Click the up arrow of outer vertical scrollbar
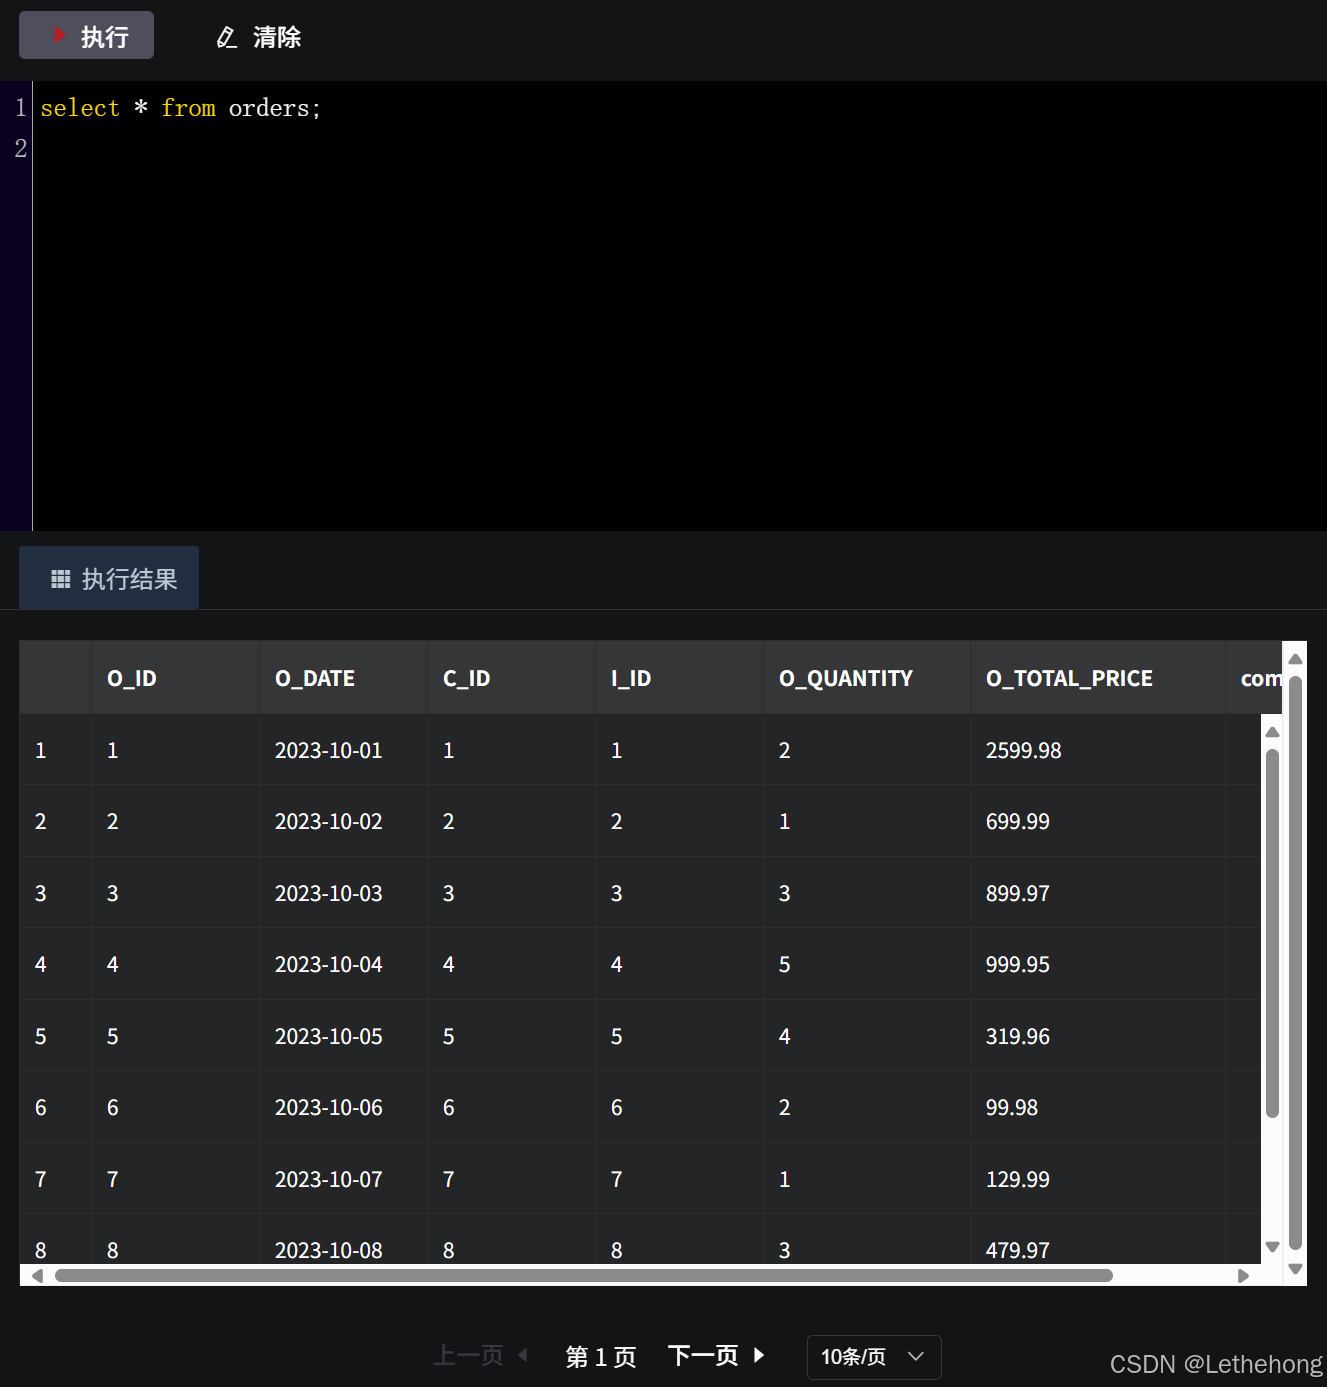 click(x=1295, y=659)
